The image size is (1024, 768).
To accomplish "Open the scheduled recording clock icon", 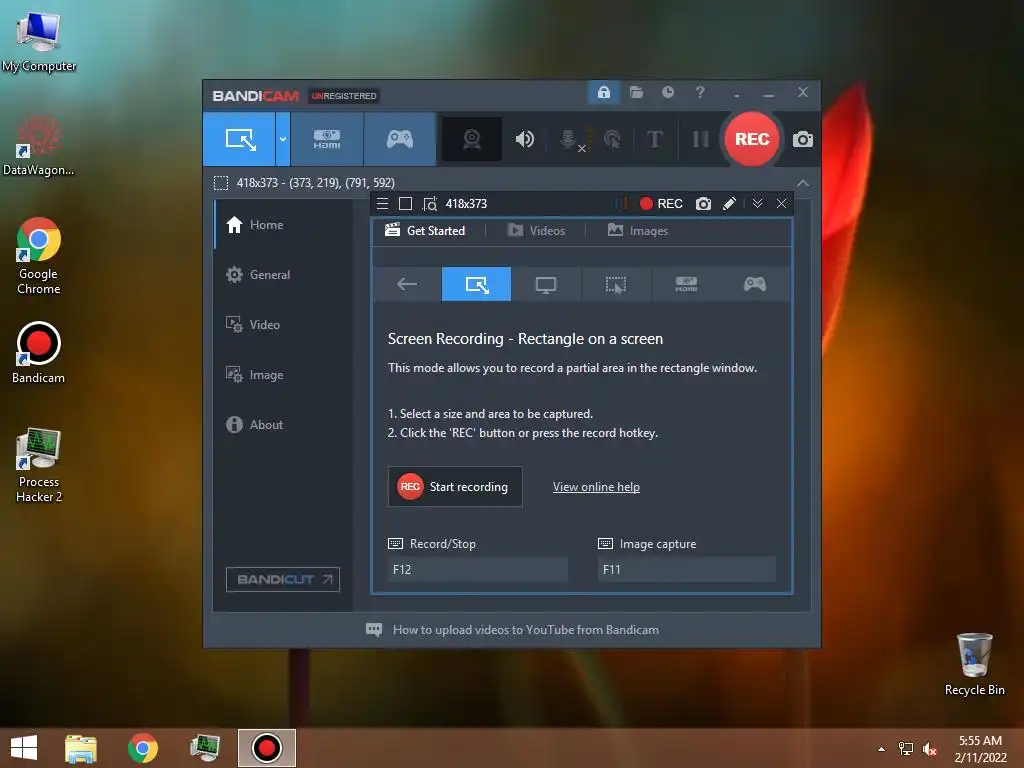I will click(667, 92).
